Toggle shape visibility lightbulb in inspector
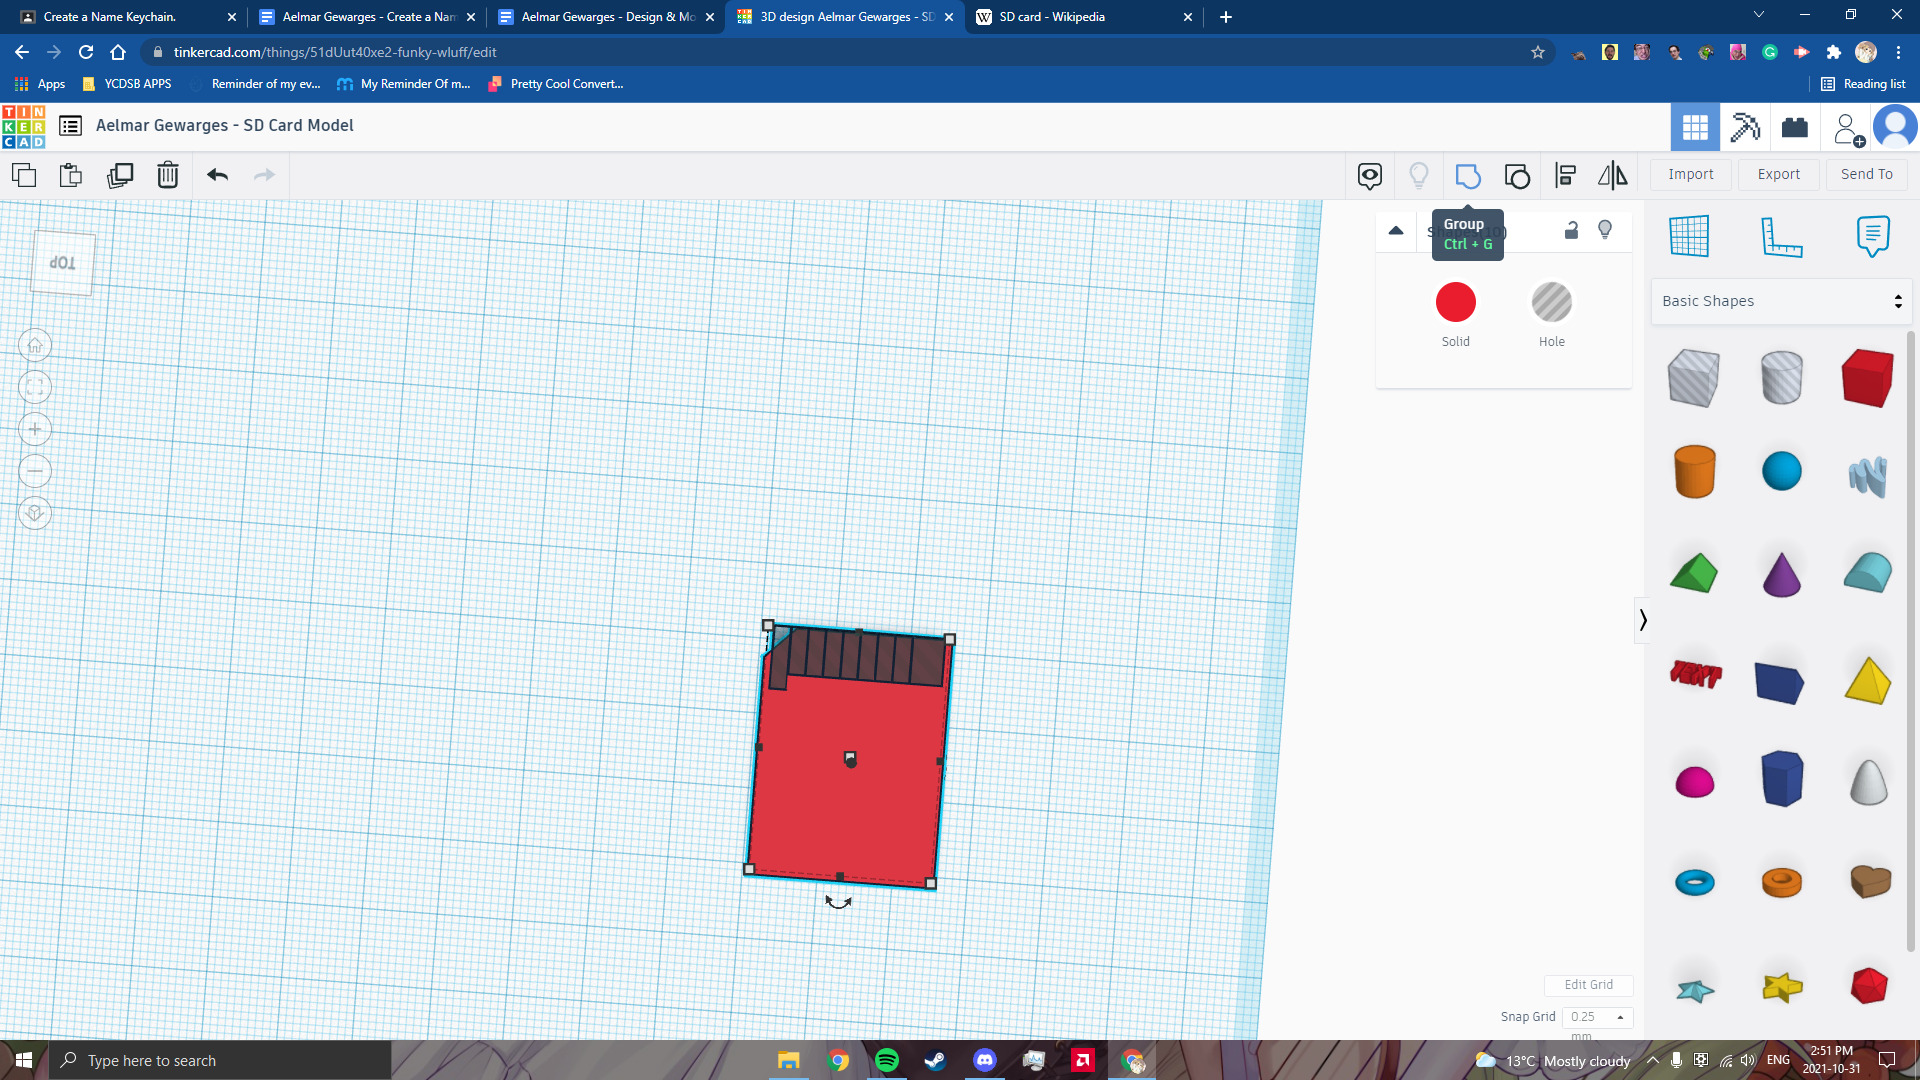 click(x=1605, y=230)
